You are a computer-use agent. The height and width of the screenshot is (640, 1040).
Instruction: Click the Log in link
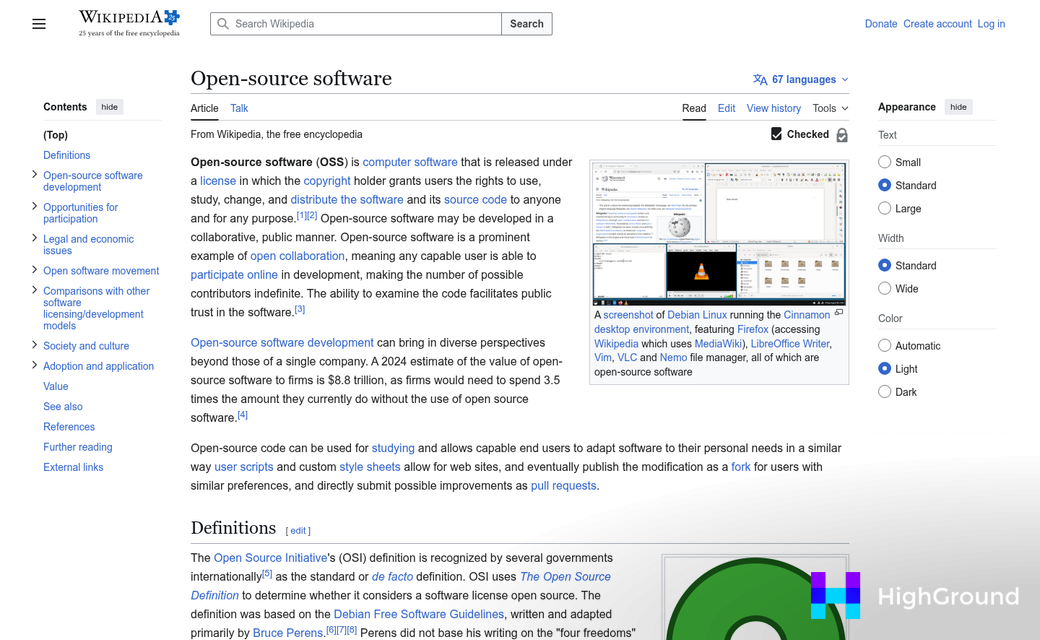click(991, 24)
